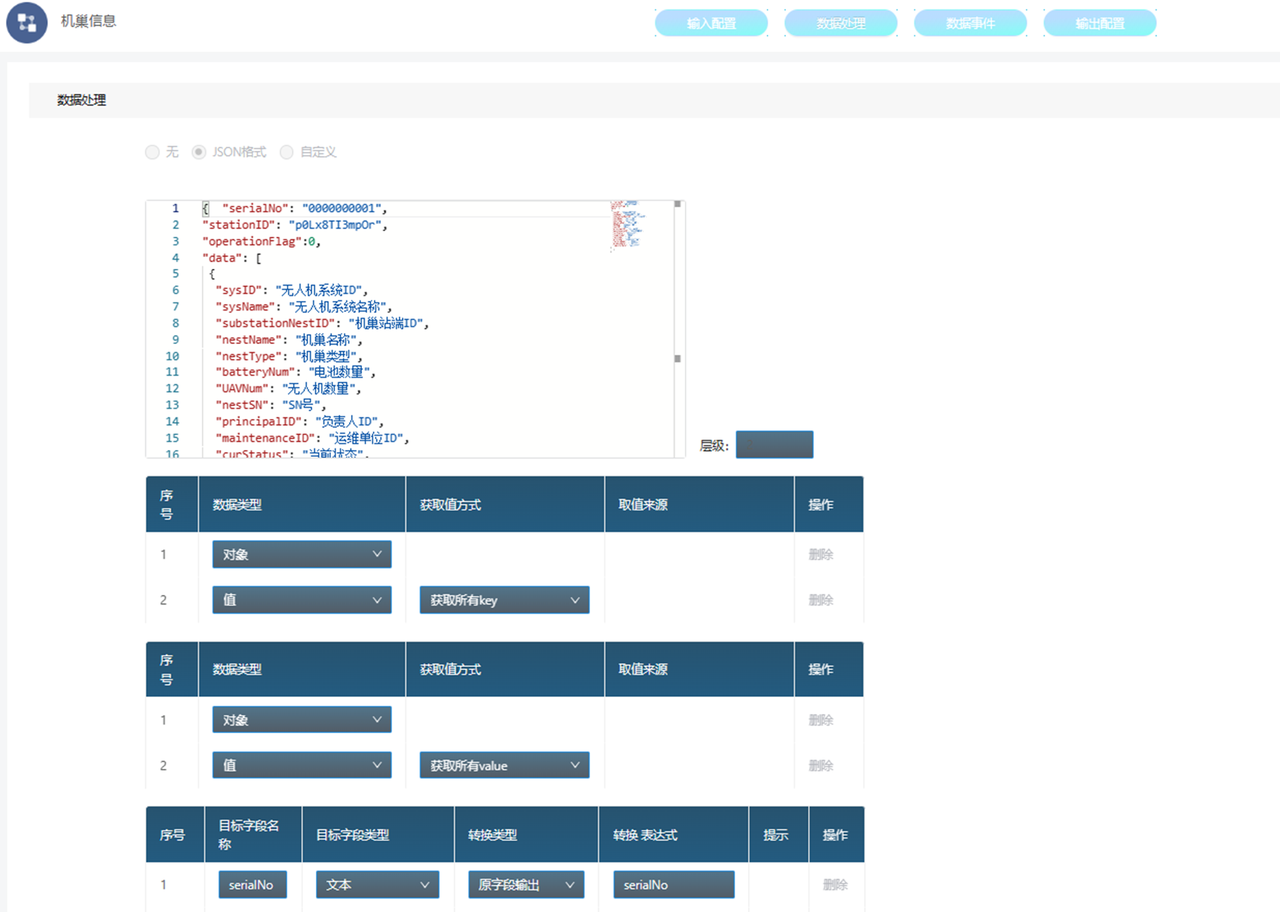
Task: Click the 层级 input field
Action: (774, 445)
